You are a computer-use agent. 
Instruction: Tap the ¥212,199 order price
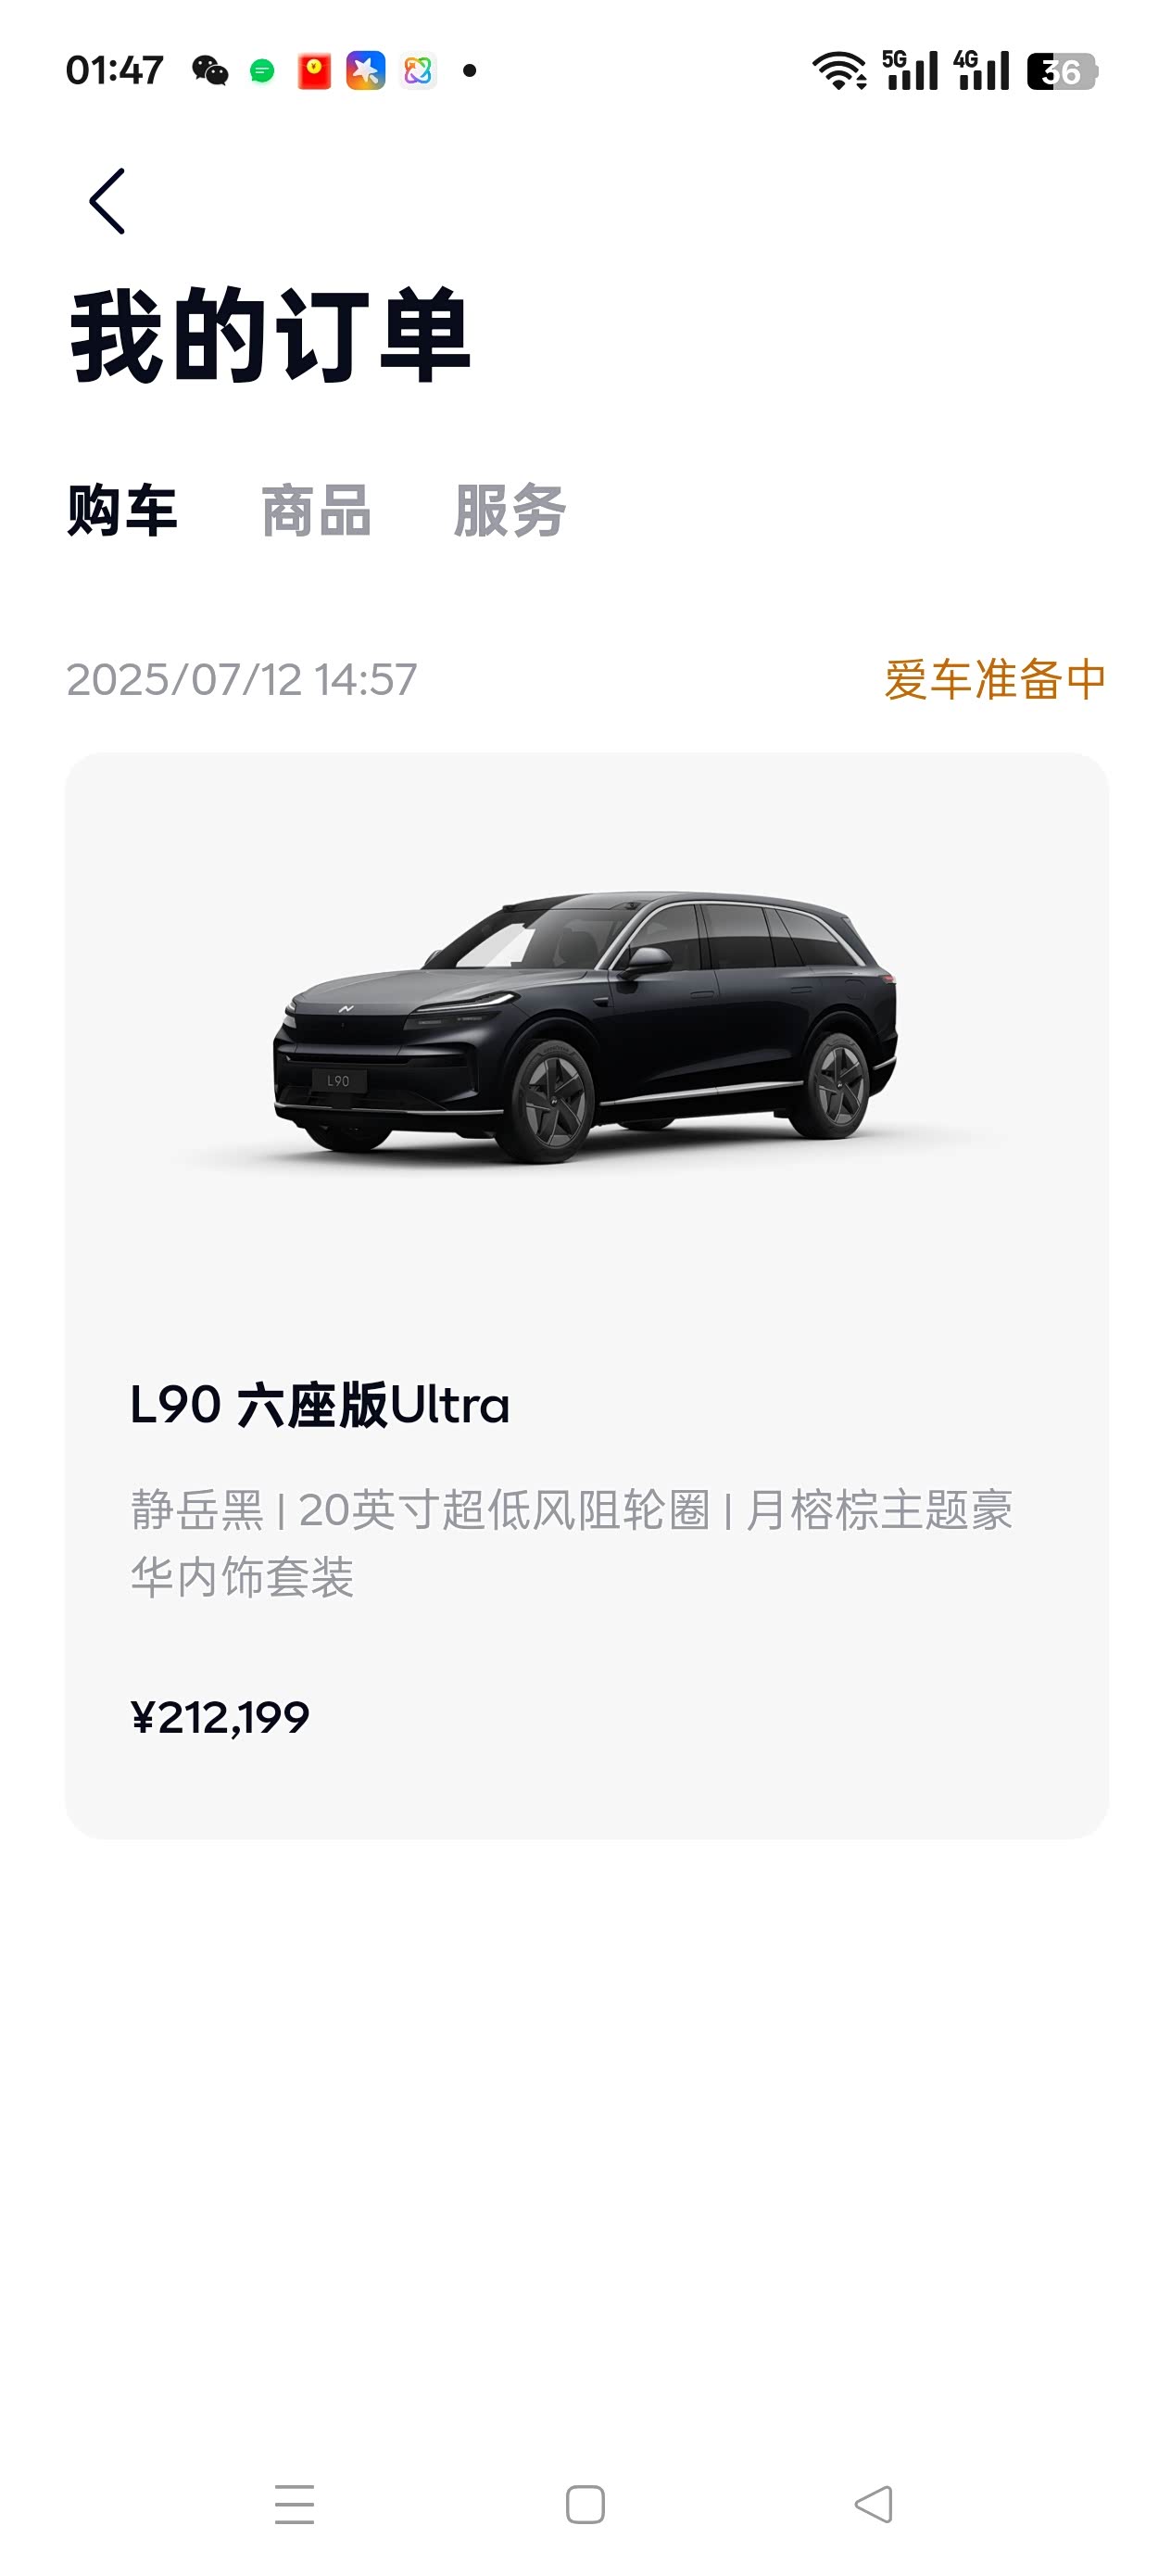[x=220, y=1718]
